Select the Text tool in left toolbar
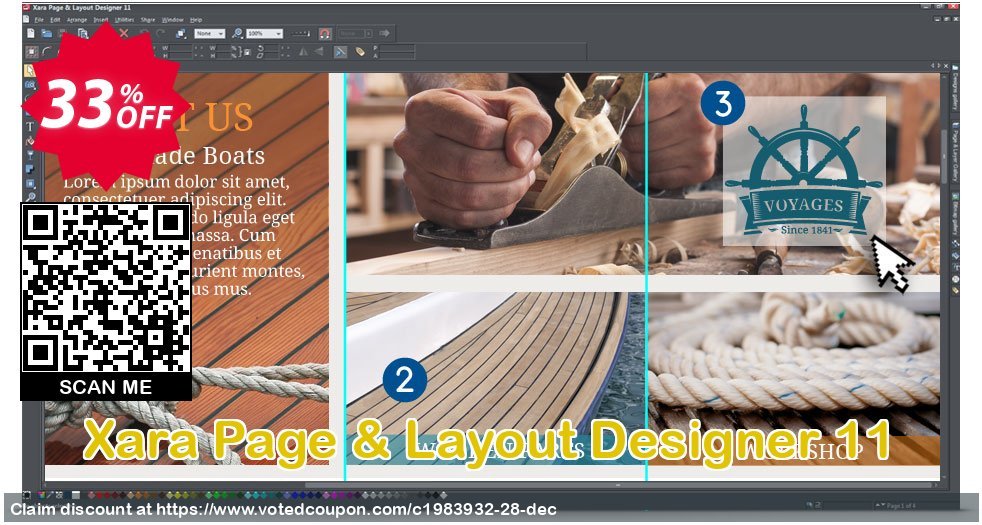 coord(29,127)
